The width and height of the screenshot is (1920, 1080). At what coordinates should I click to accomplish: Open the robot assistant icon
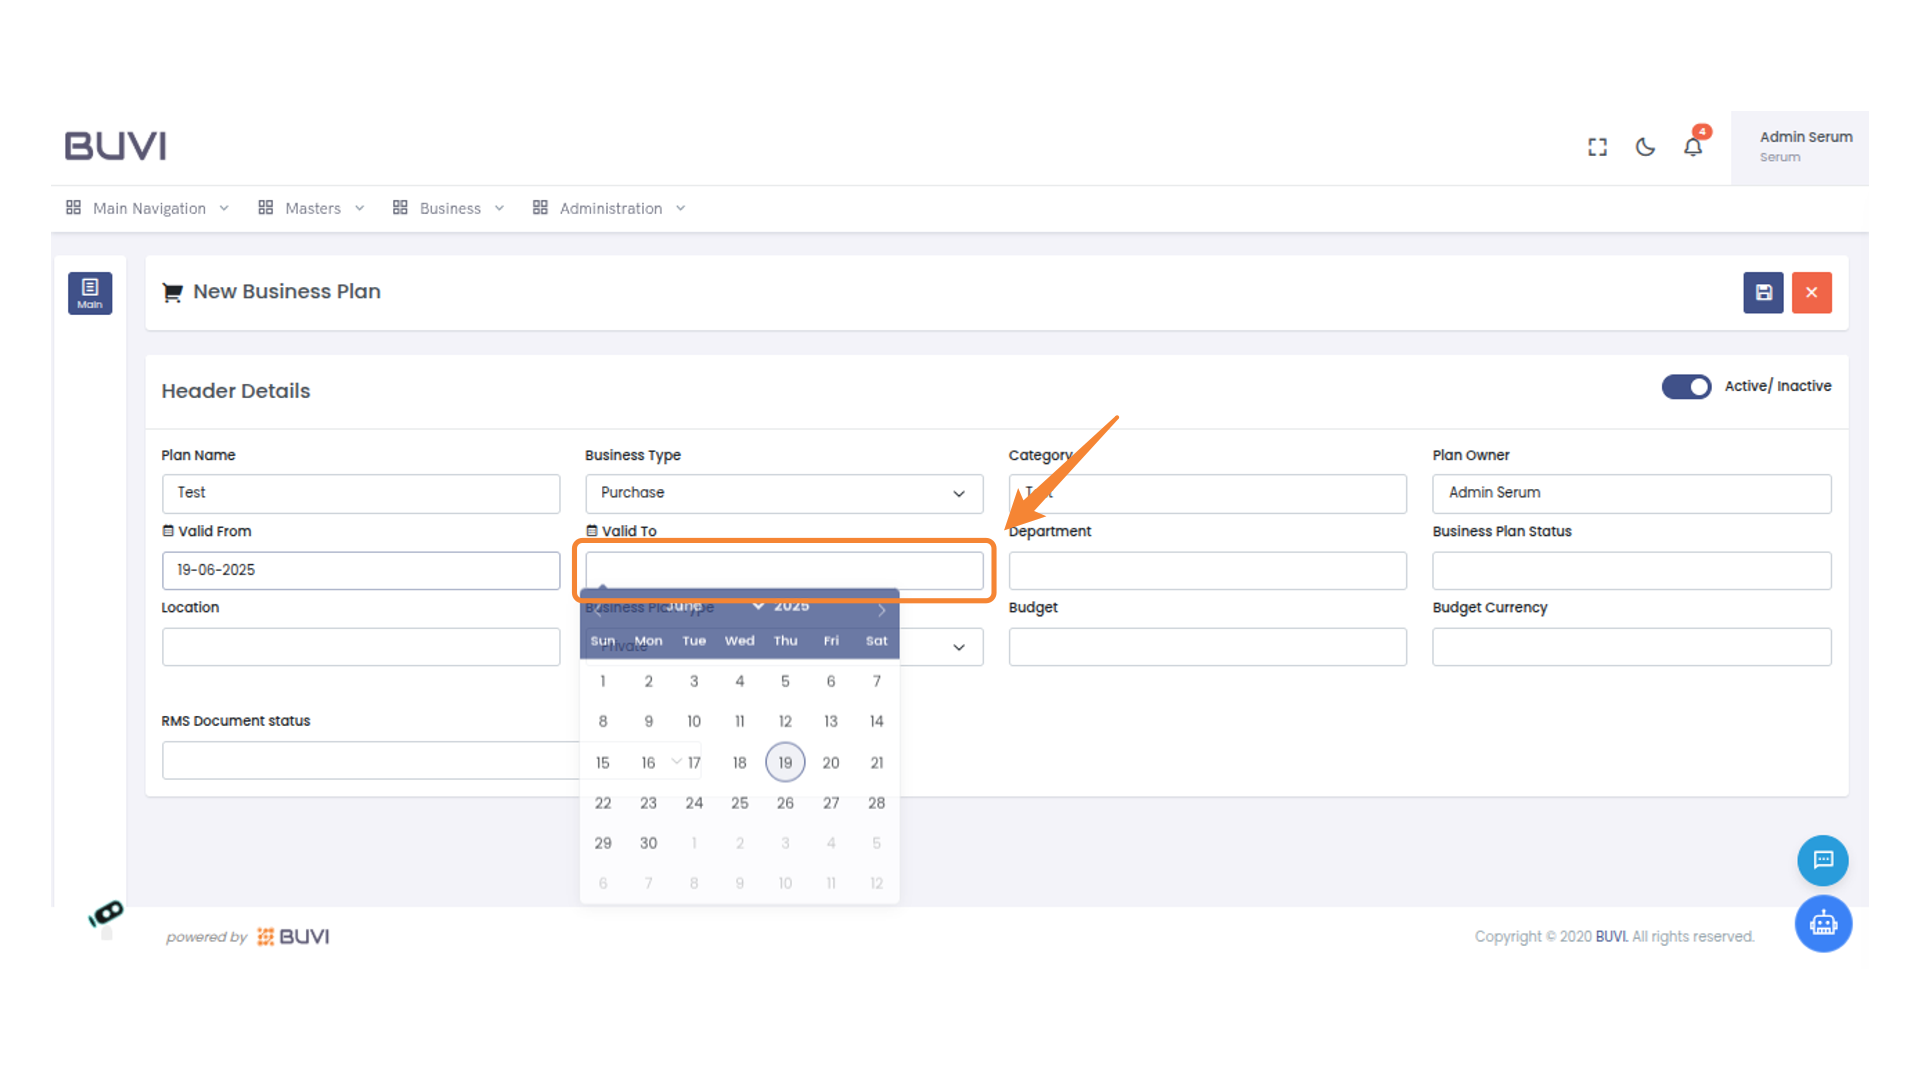[1822, 923]
